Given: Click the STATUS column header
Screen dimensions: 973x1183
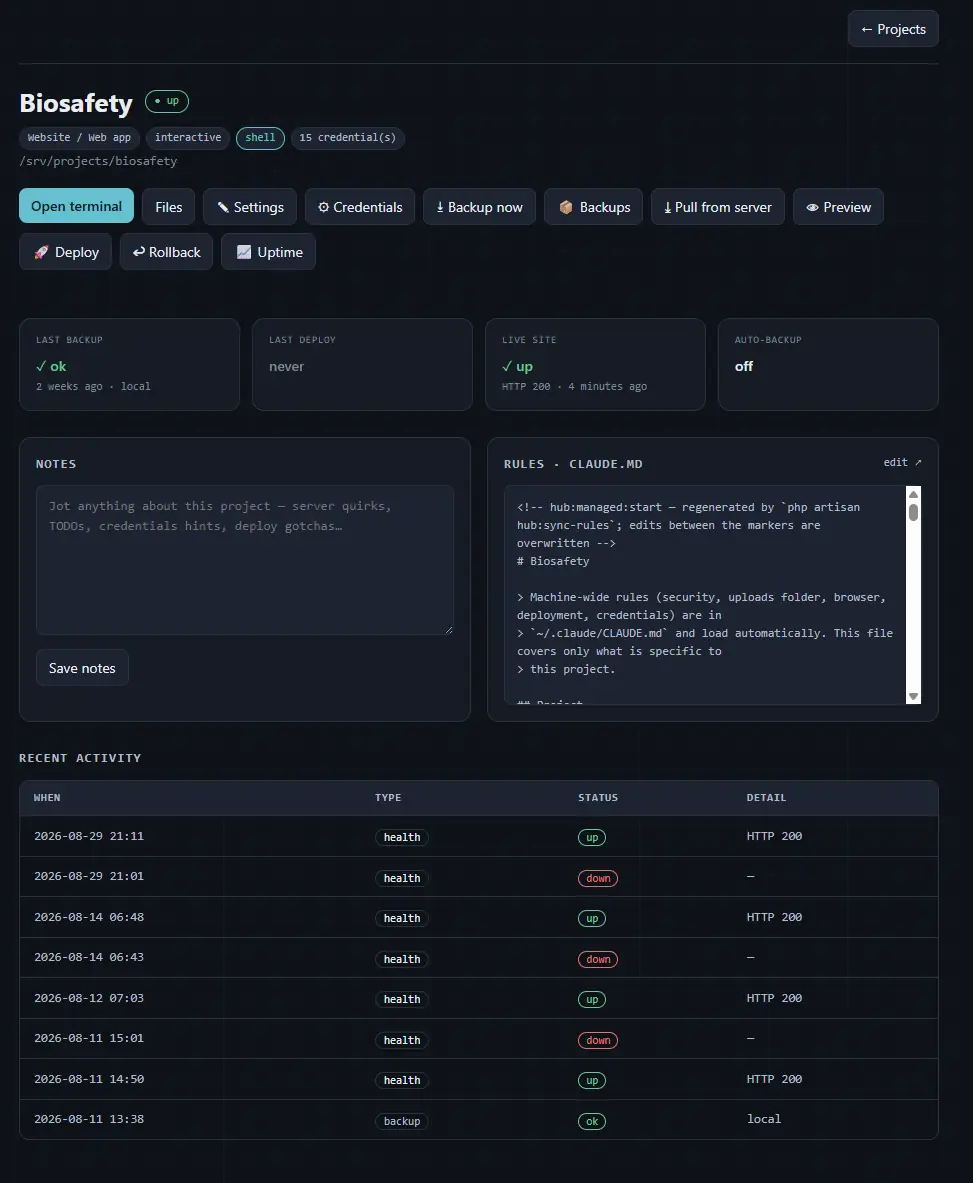Looking at the screenshot, I should (x=598, y=797).
